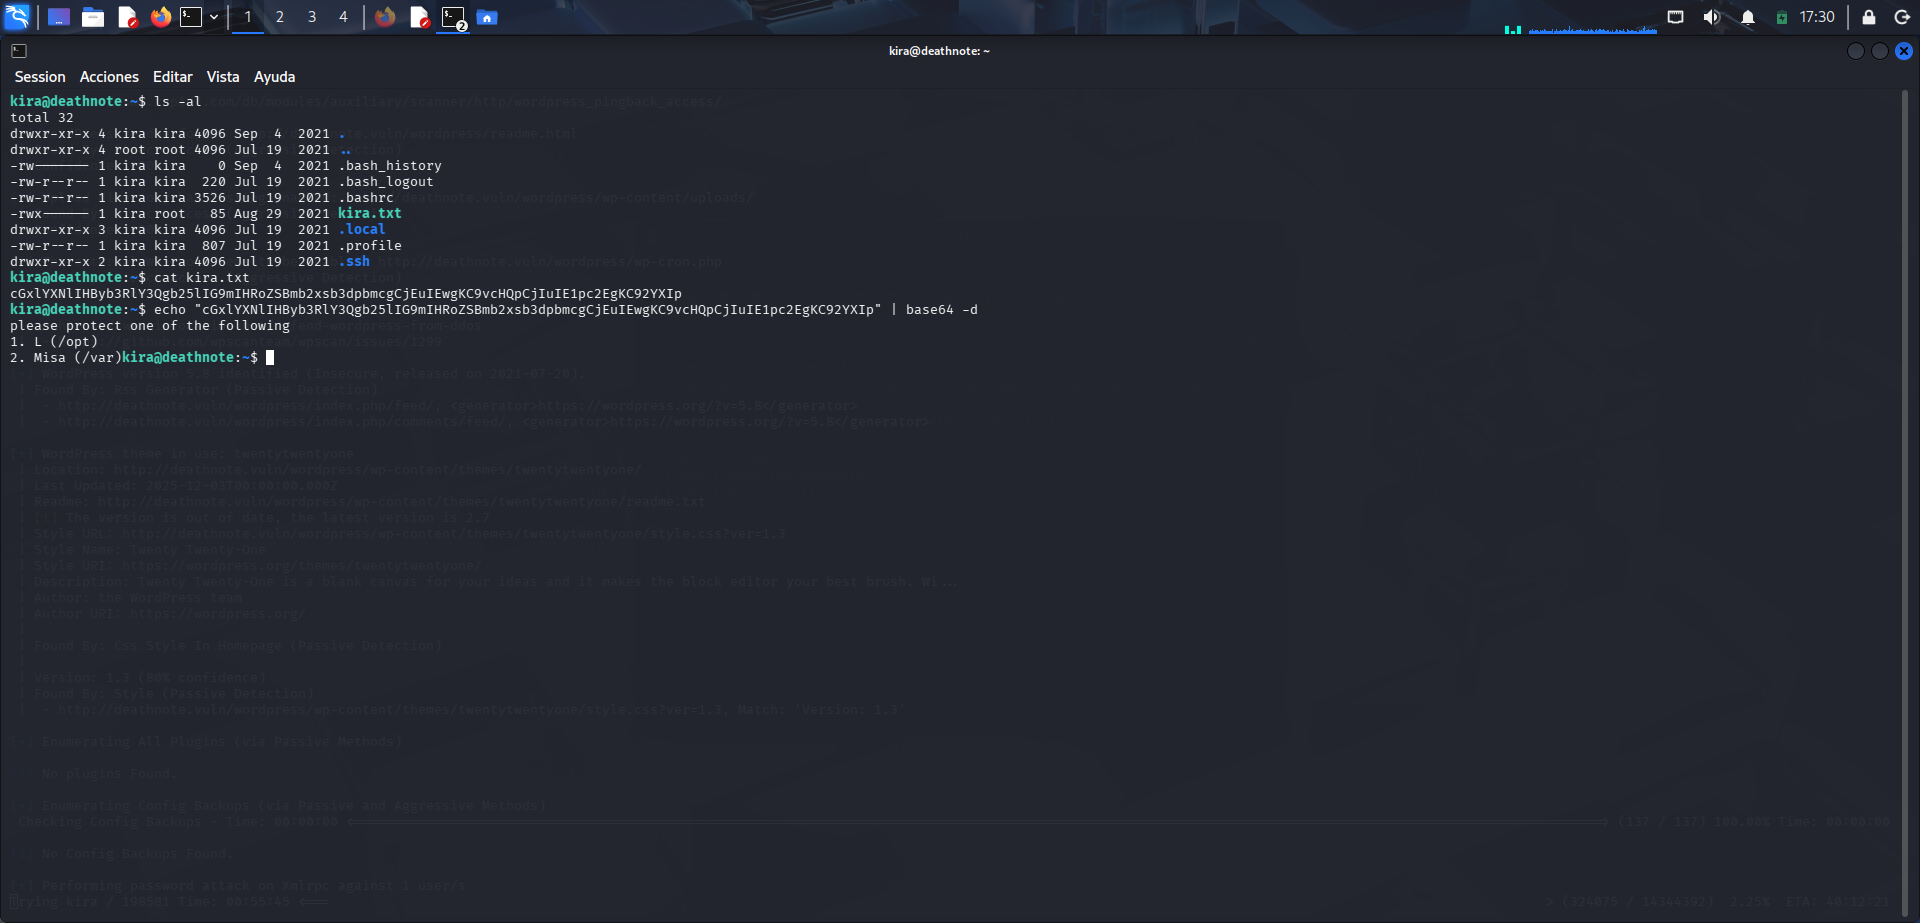
Task: Launch Firefox from the taskbar
Action: 160,17
